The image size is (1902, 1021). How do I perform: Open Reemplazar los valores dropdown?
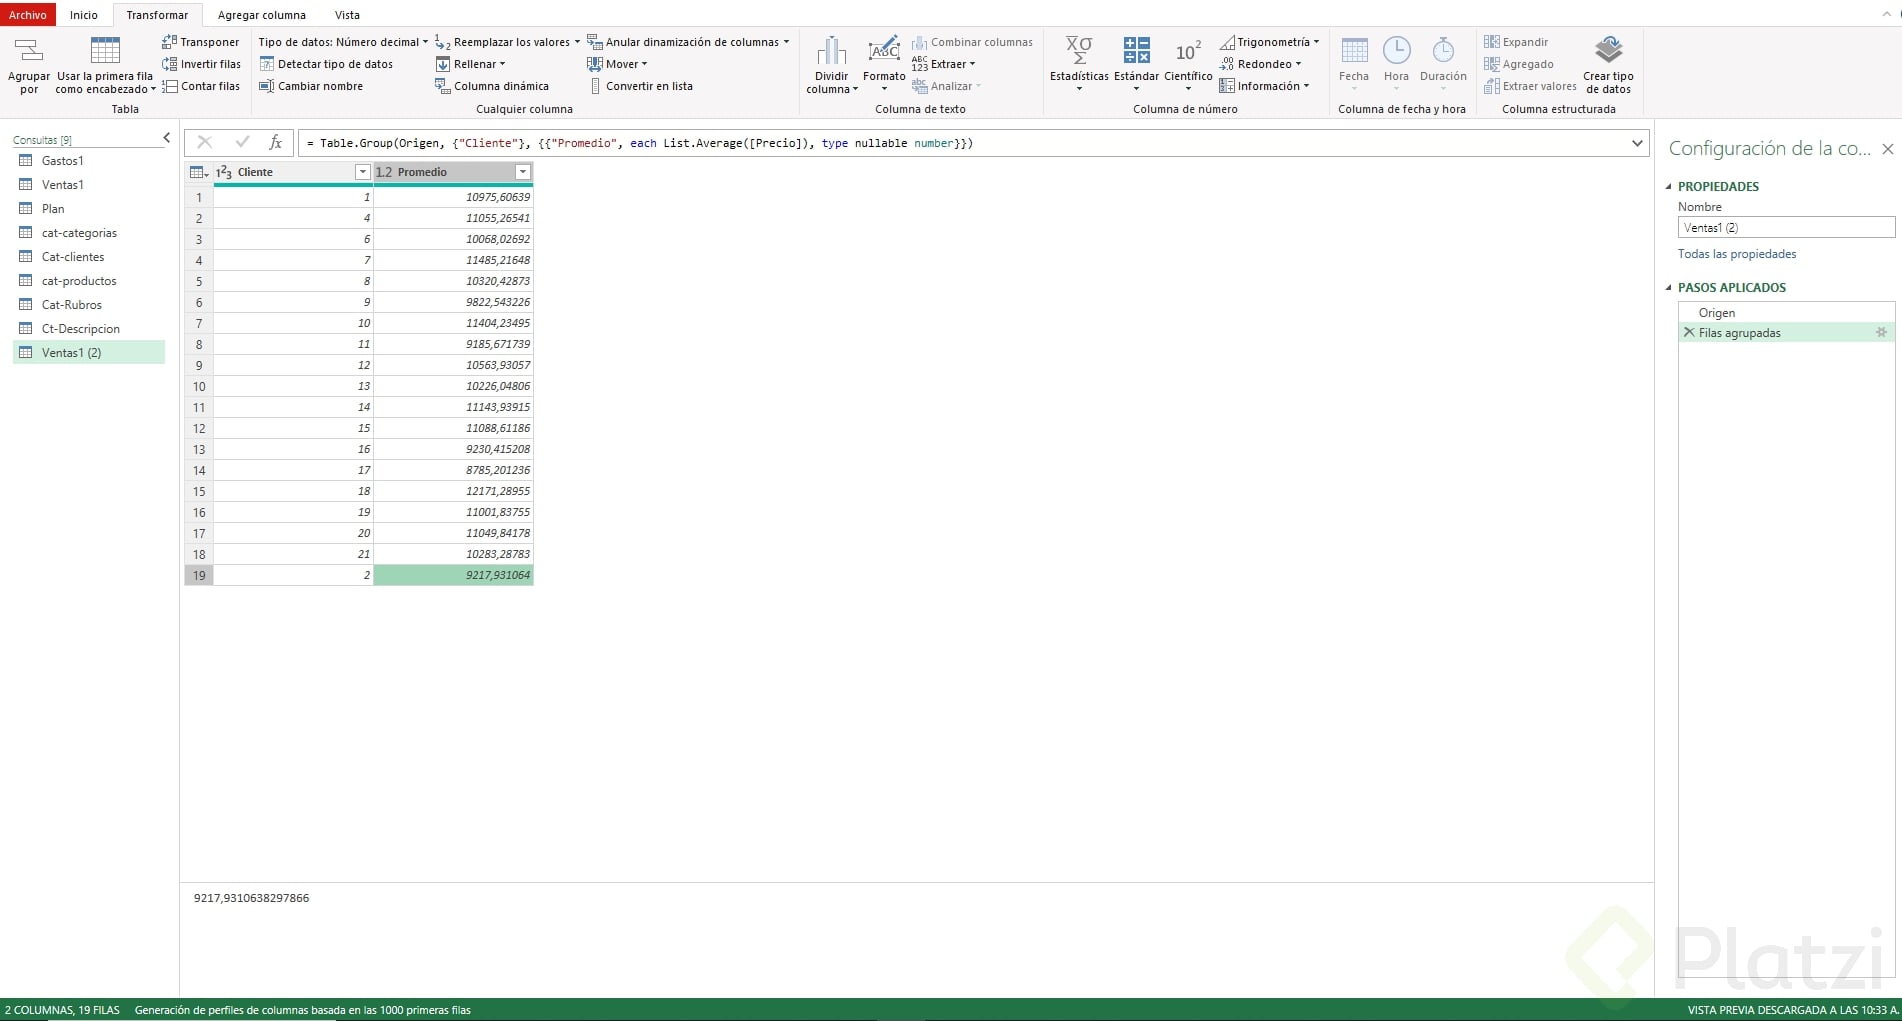507,42
